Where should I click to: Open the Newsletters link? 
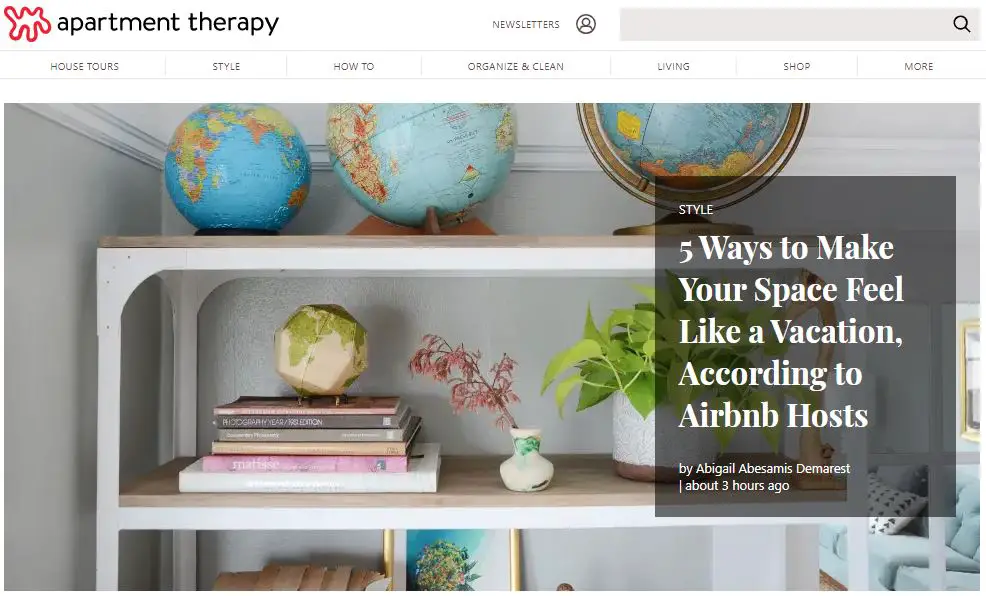click(526, 25)
